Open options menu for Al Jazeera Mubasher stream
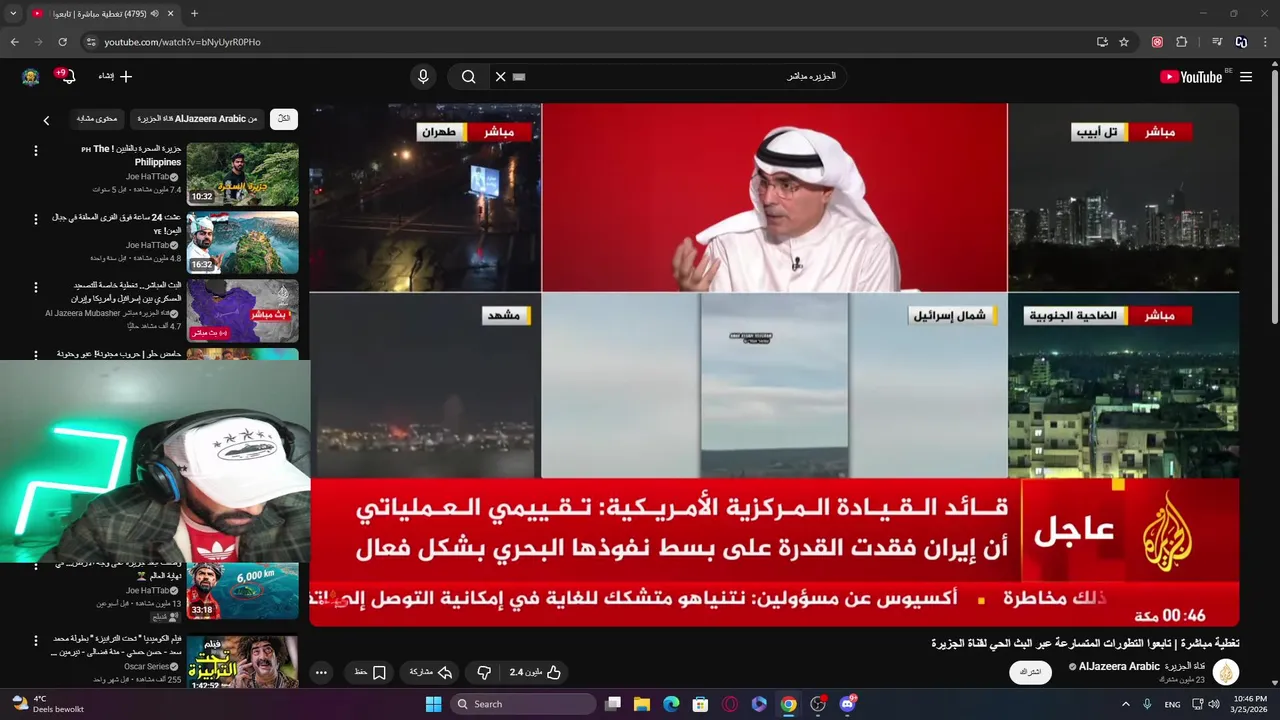 [x=36, y=287]
